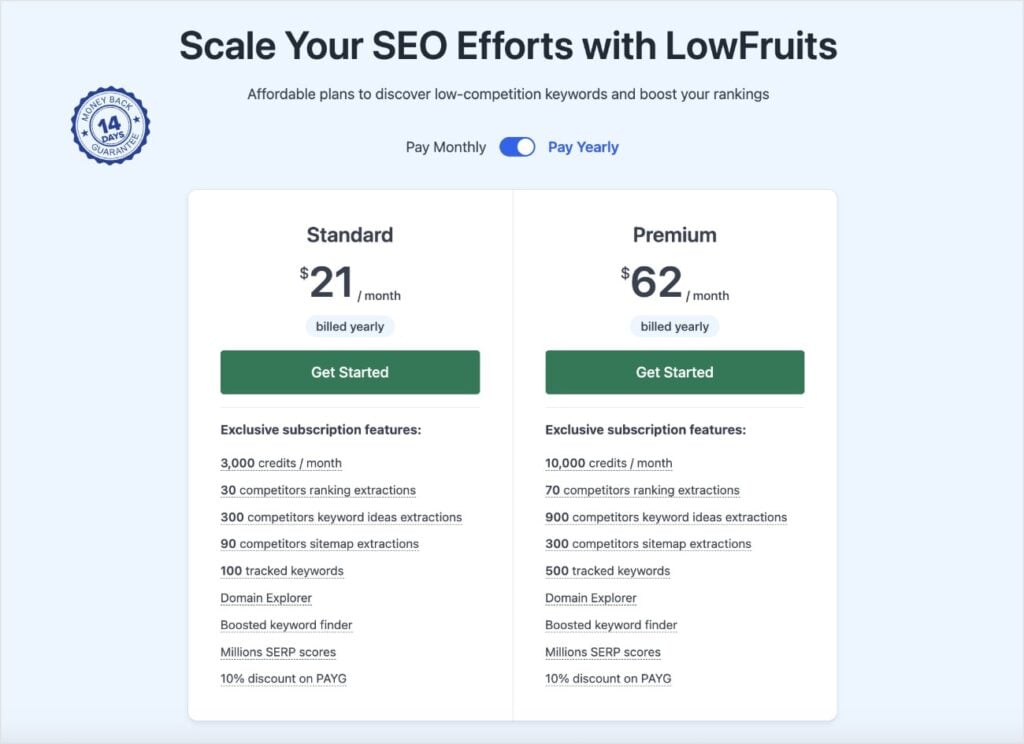Click Boosted keyword finder under Premium plan
The height and width of the screenshot is (744, 1024).
click(x=611, y=625)
